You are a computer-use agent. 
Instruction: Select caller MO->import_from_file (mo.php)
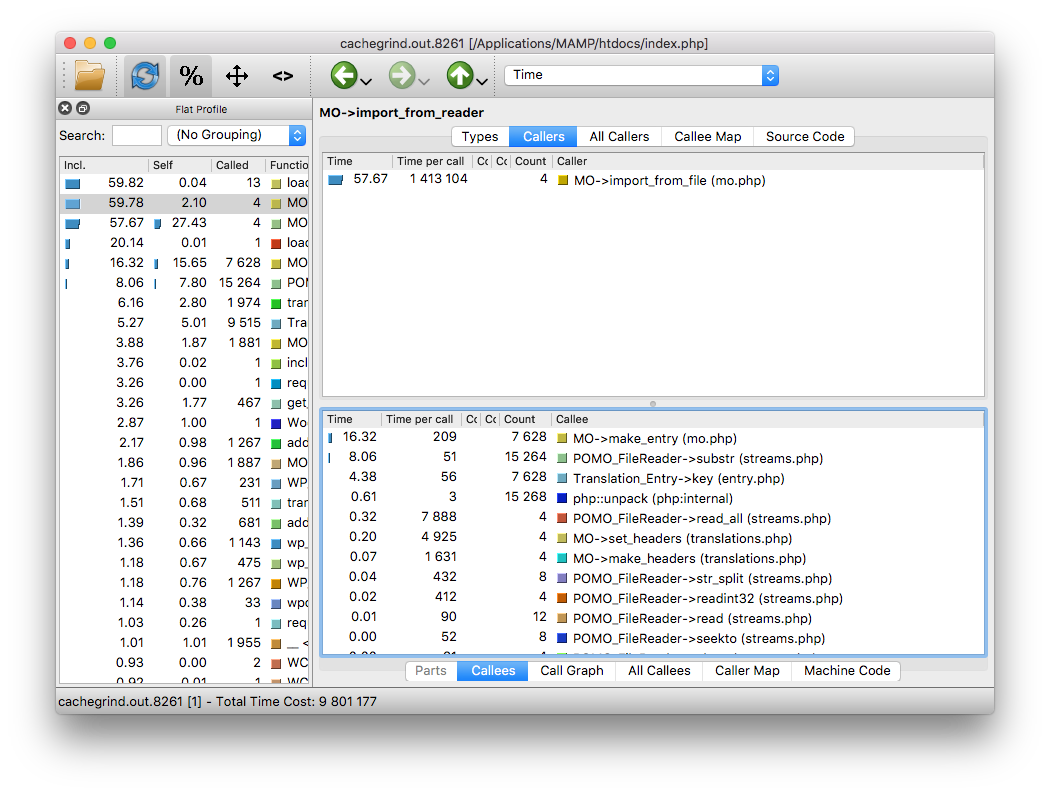653,179
